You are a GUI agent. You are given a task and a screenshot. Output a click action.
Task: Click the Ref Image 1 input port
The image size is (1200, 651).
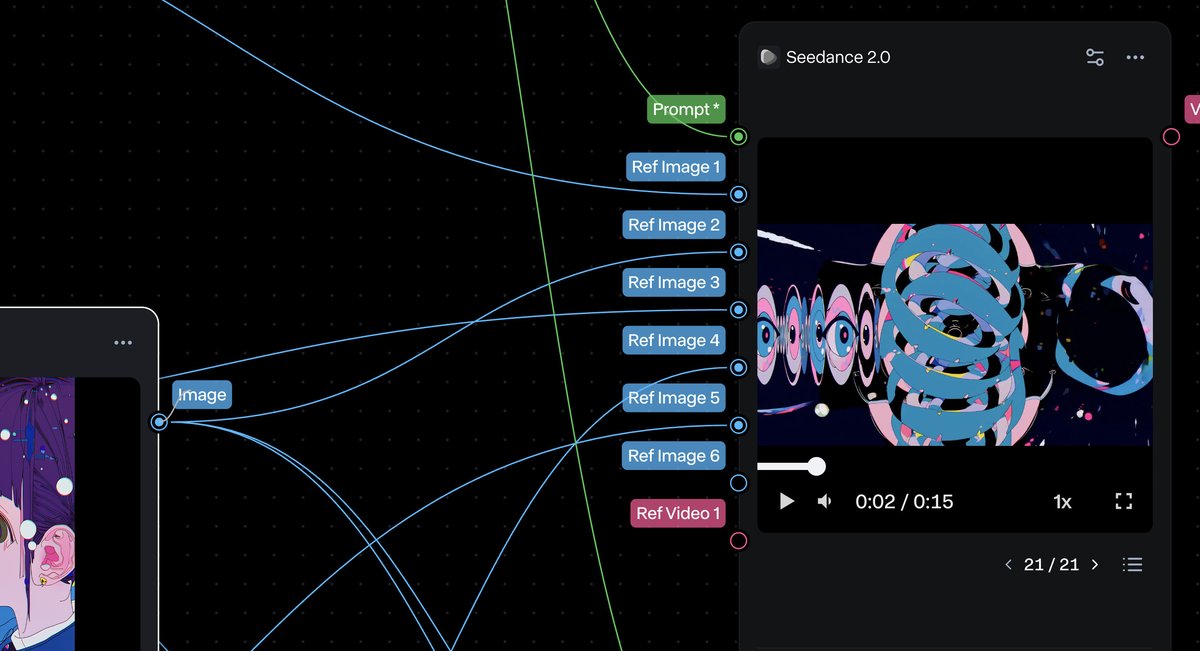[x=738, y=194]
